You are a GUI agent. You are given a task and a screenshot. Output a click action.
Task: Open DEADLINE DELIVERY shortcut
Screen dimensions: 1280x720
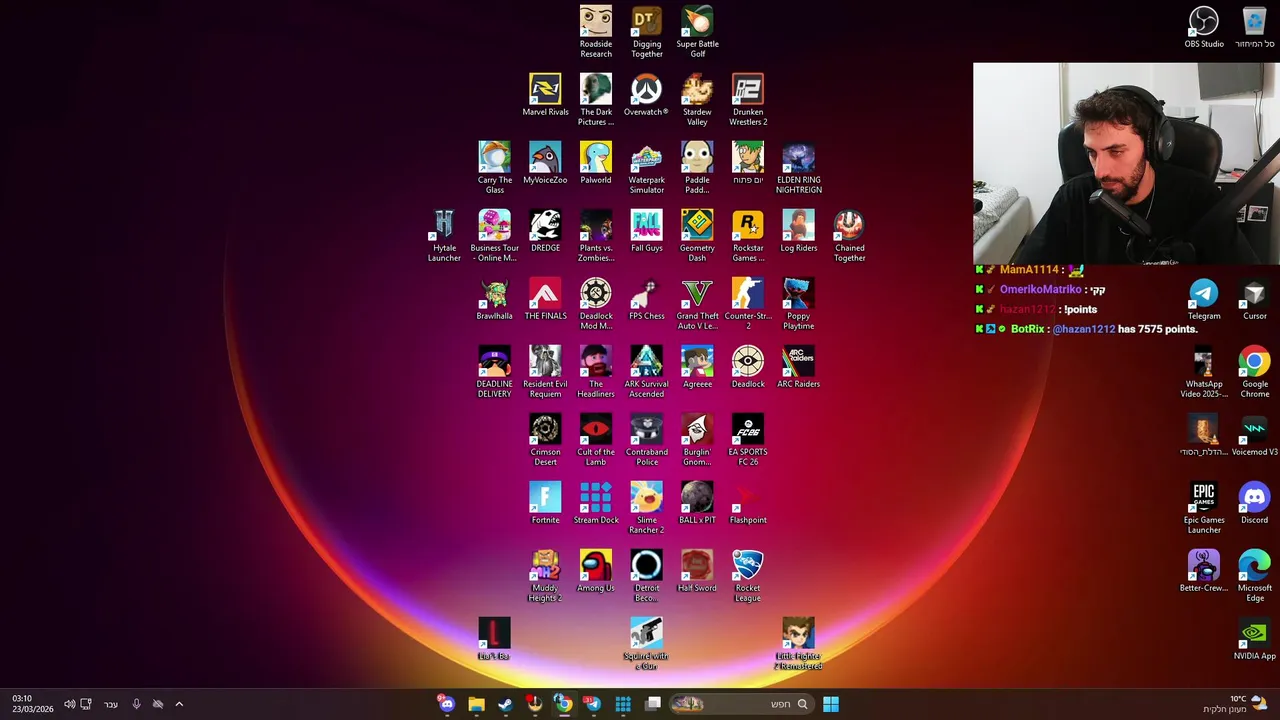pos(494,372)
